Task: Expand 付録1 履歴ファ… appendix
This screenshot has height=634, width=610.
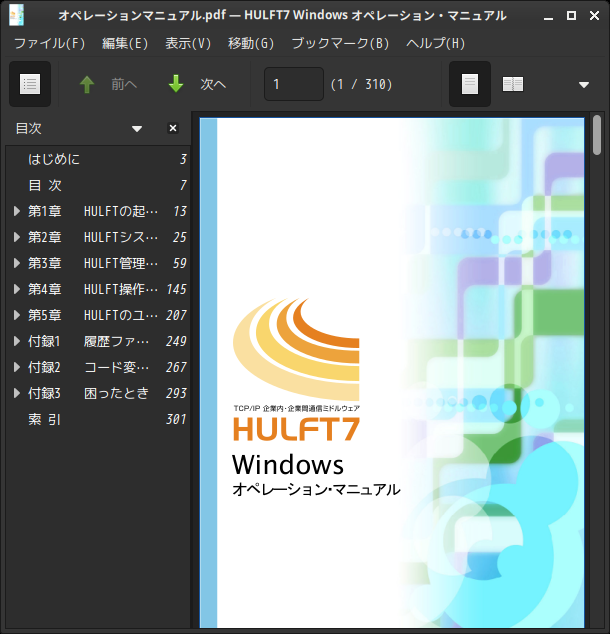Action: coord(17,341)
